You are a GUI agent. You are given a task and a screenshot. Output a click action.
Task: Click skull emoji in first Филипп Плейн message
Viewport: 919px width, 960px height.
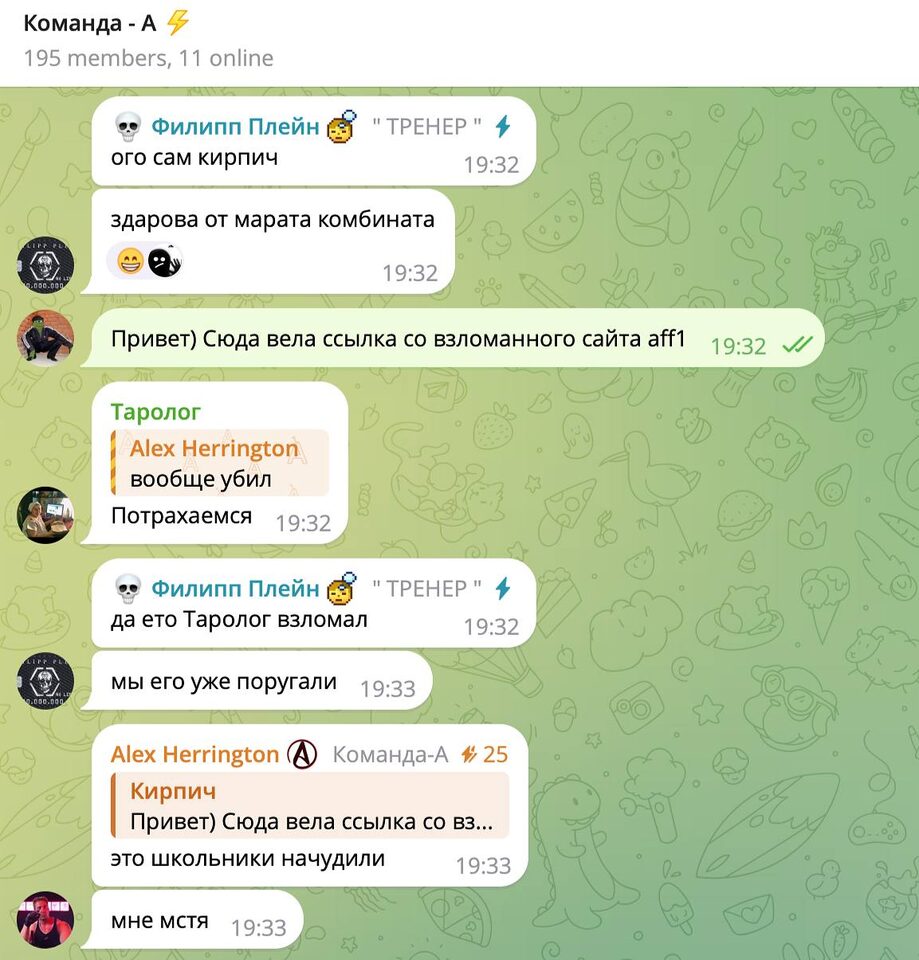coord(128,127)
